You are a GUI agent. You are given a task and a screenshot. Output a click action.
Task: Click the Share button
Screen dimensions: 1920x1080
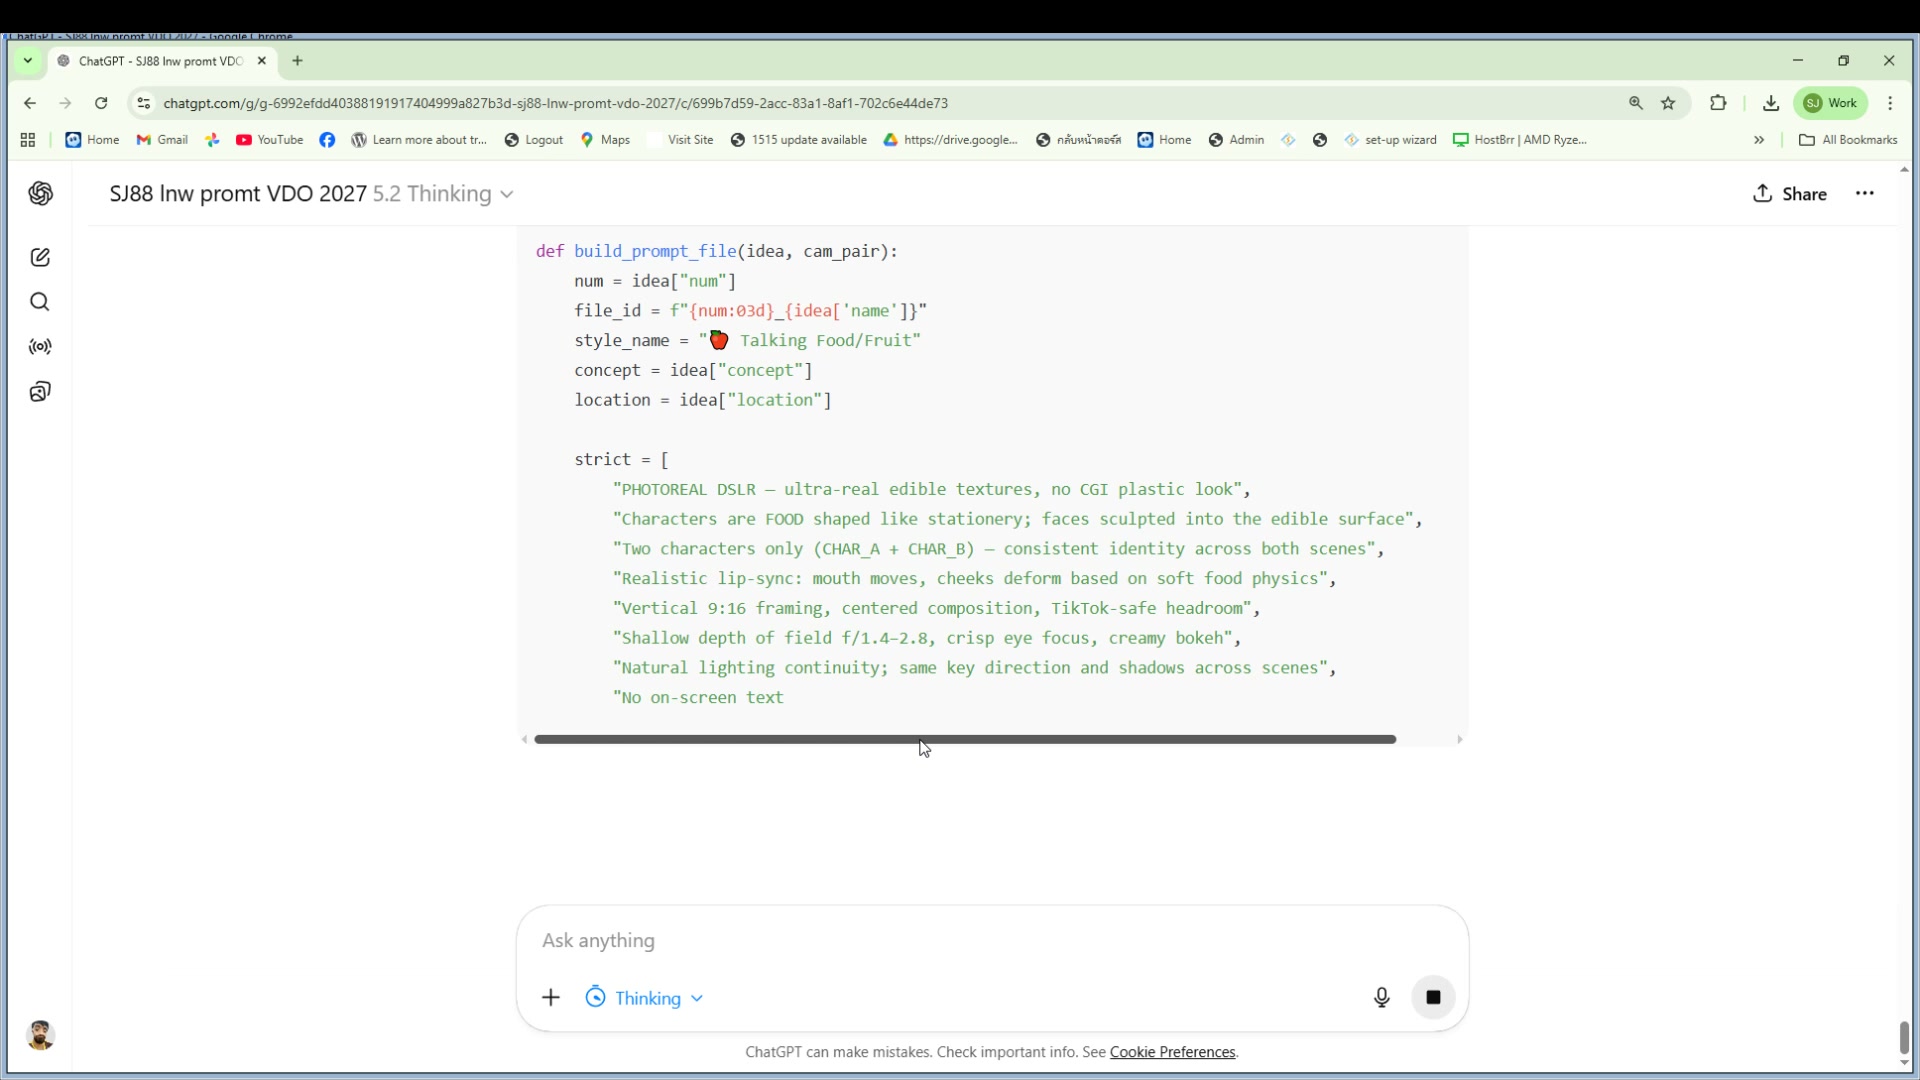coord(1789,194)
